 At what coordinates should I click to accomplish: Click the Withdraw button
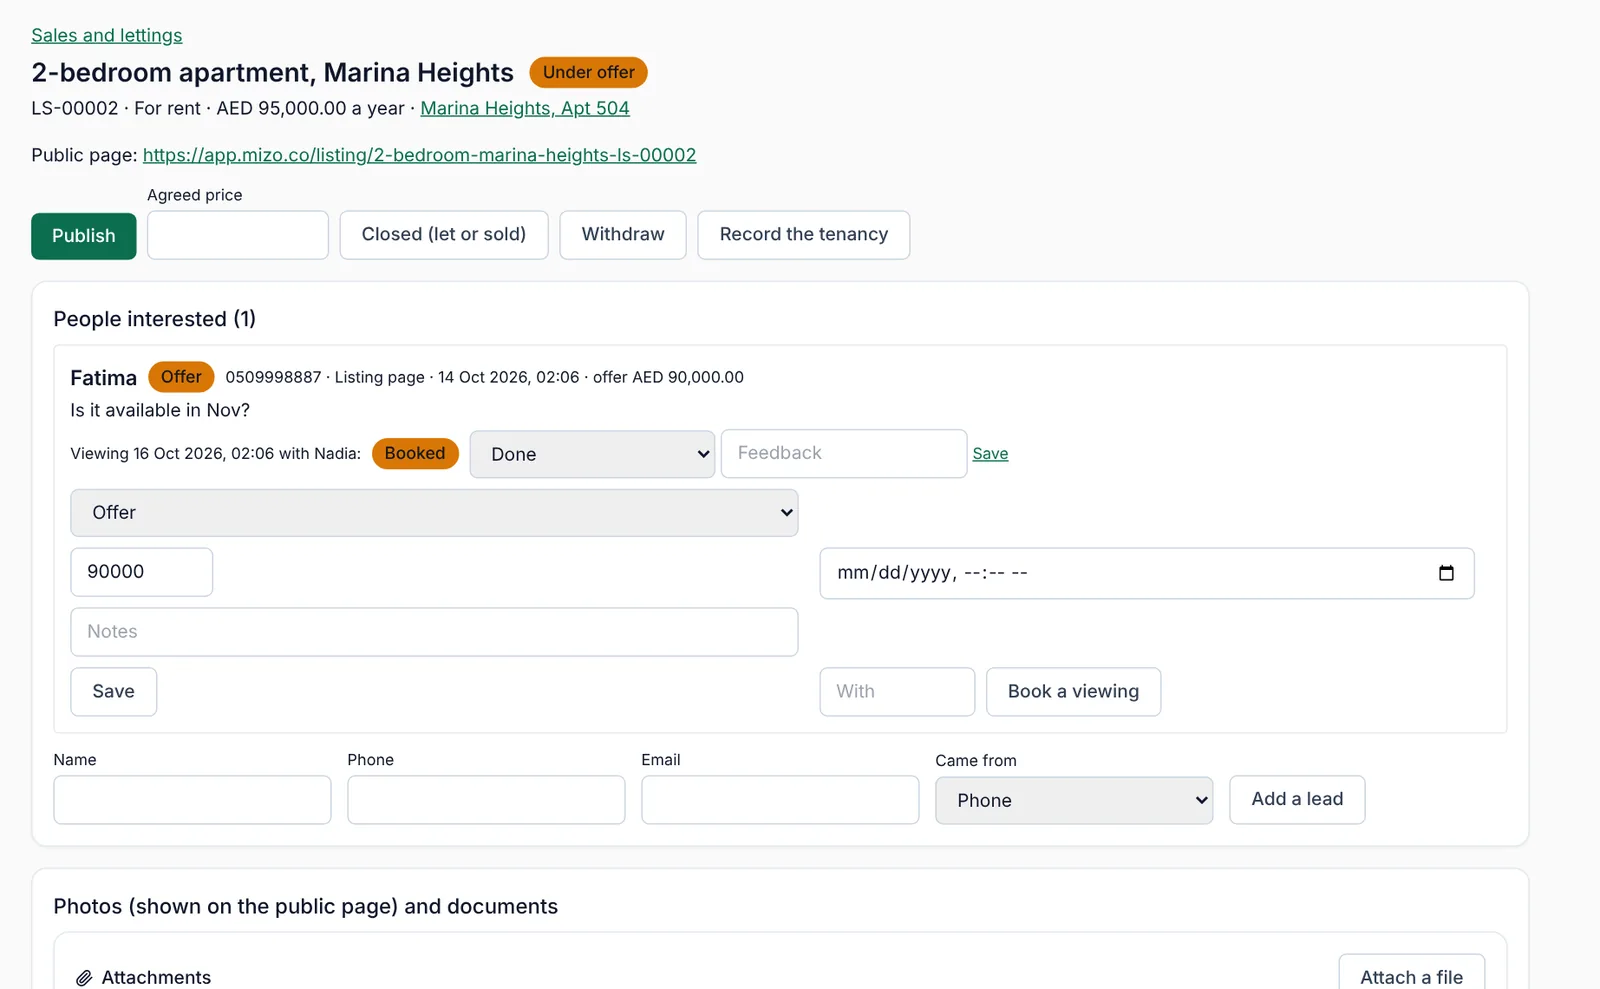coord(623,235)
